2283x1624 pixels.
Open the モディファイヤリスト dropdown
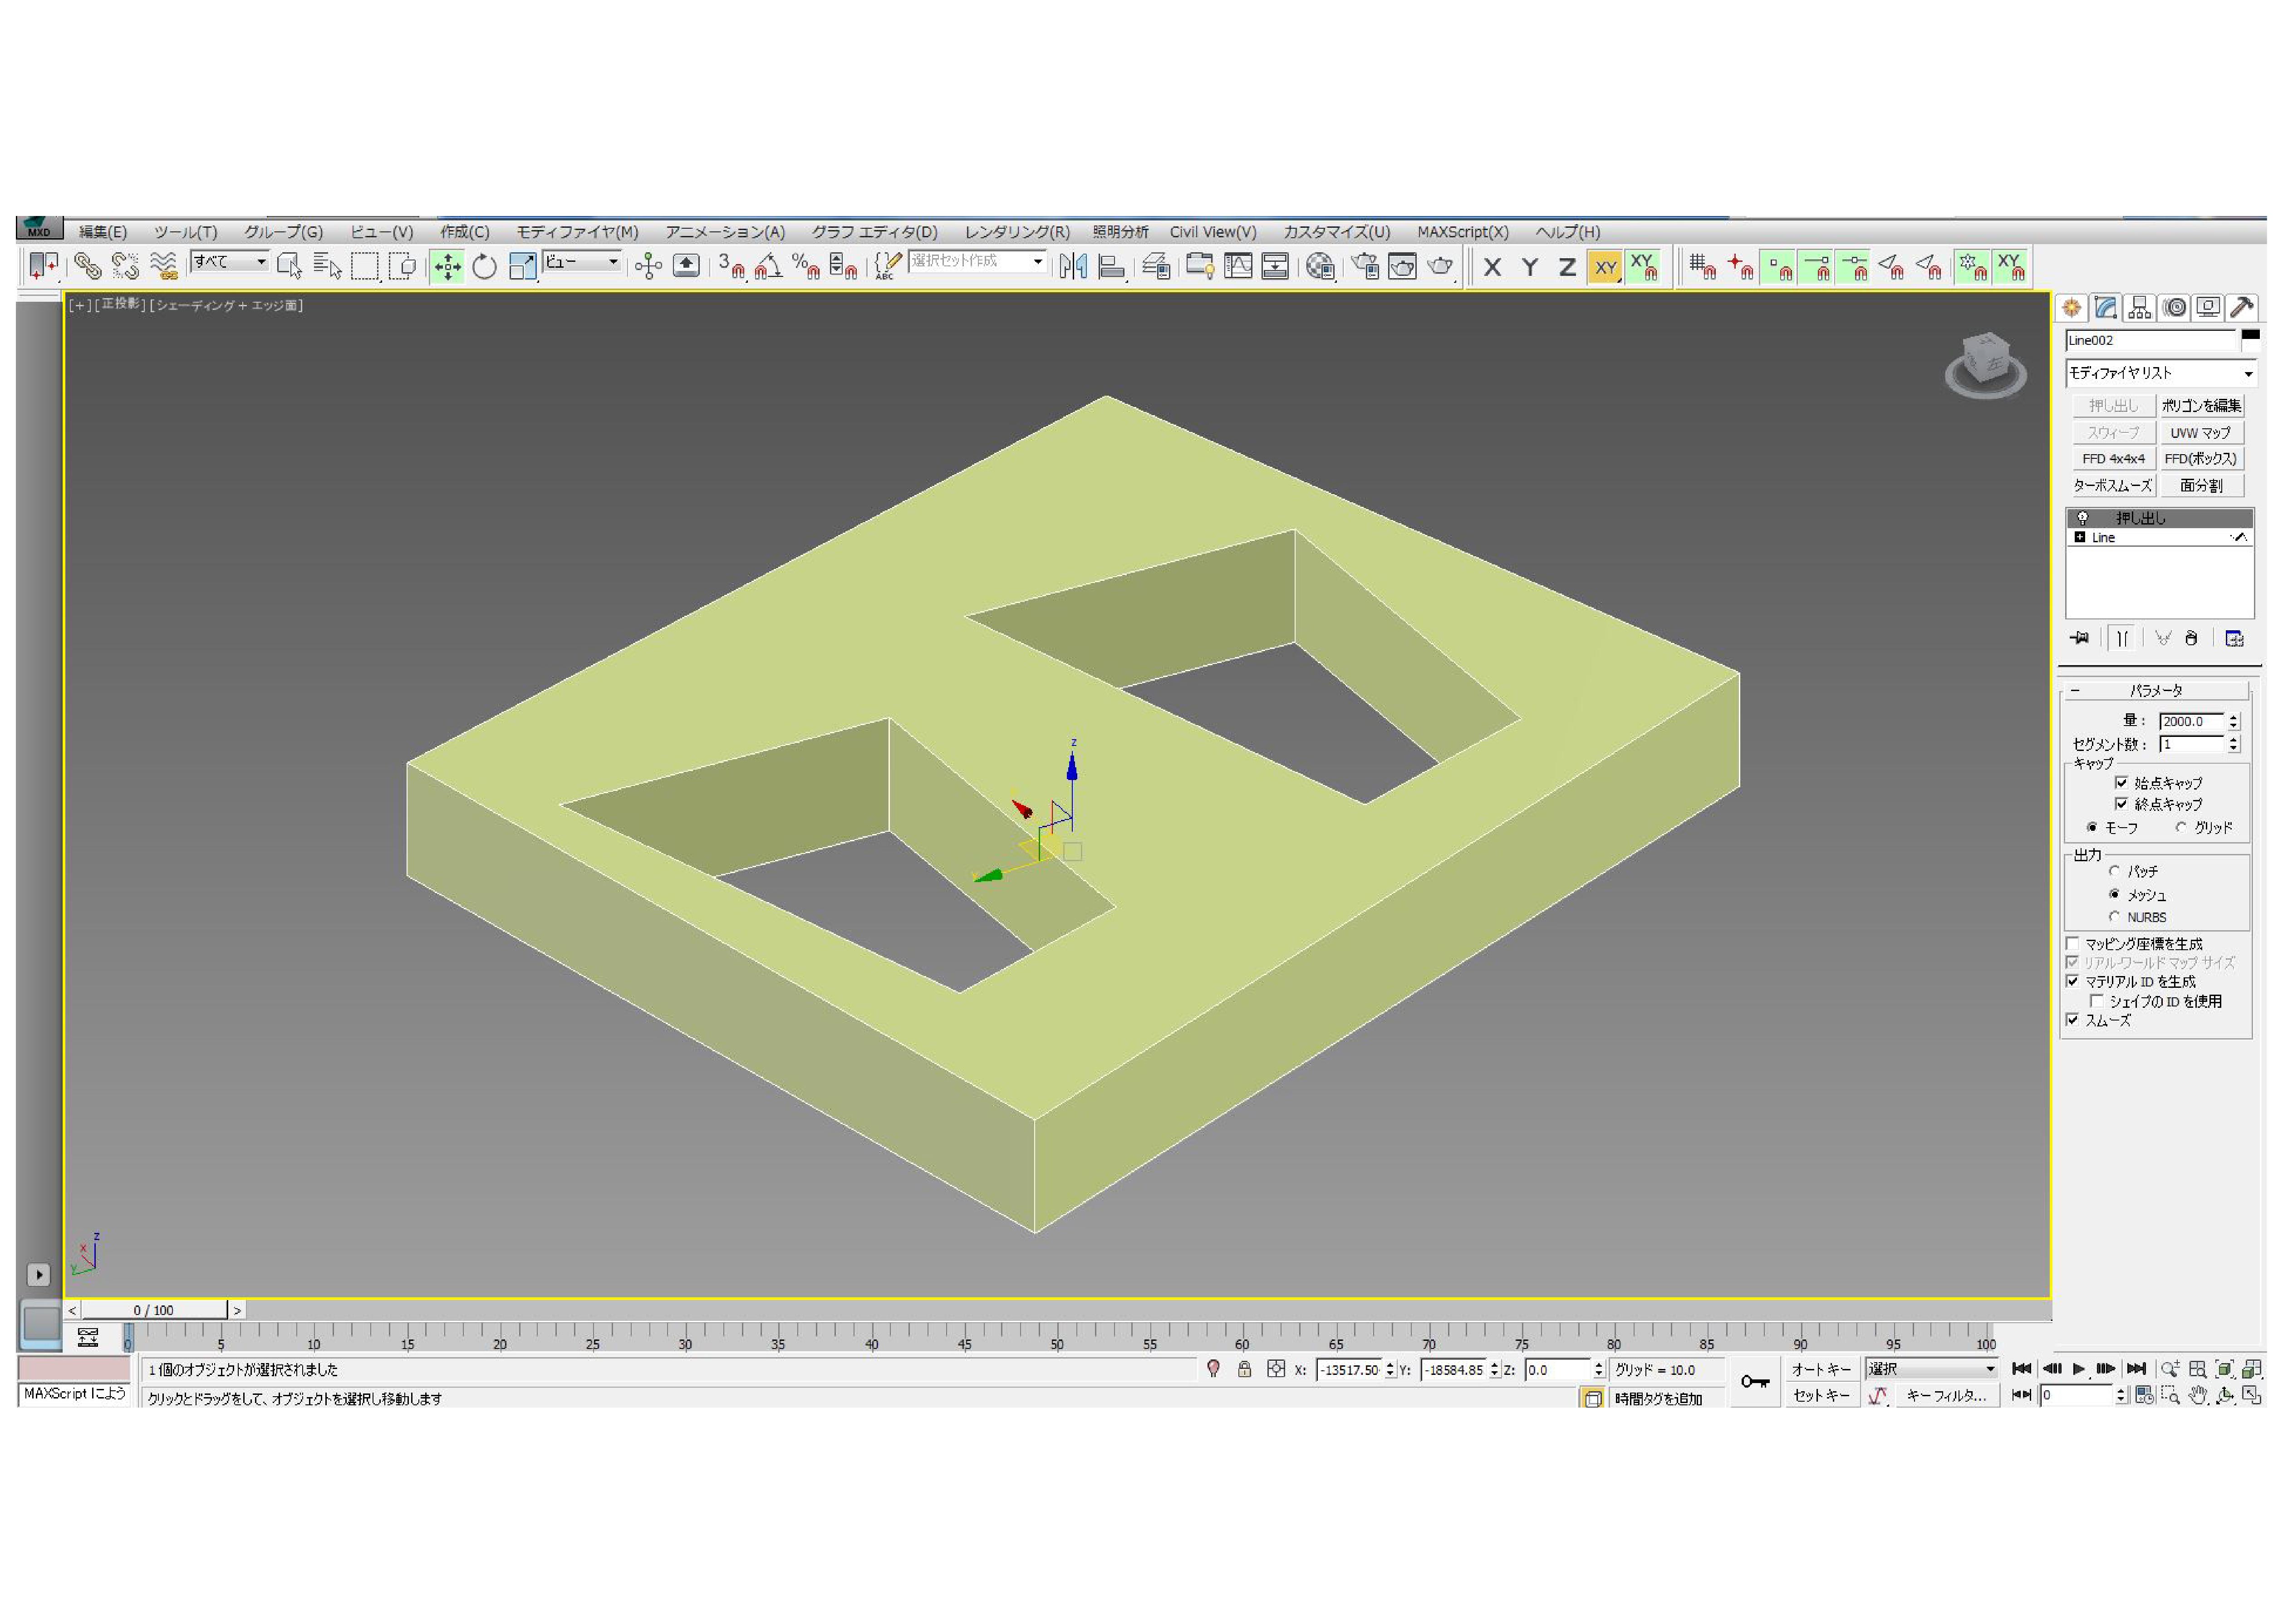2160,374
